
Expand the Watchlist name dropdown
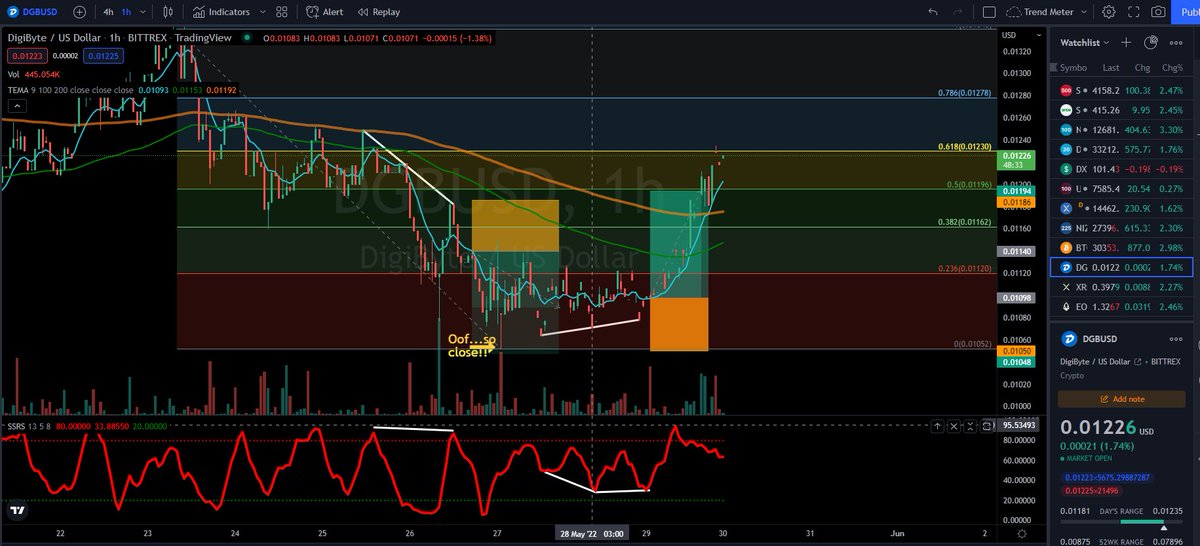[1085, 43]
